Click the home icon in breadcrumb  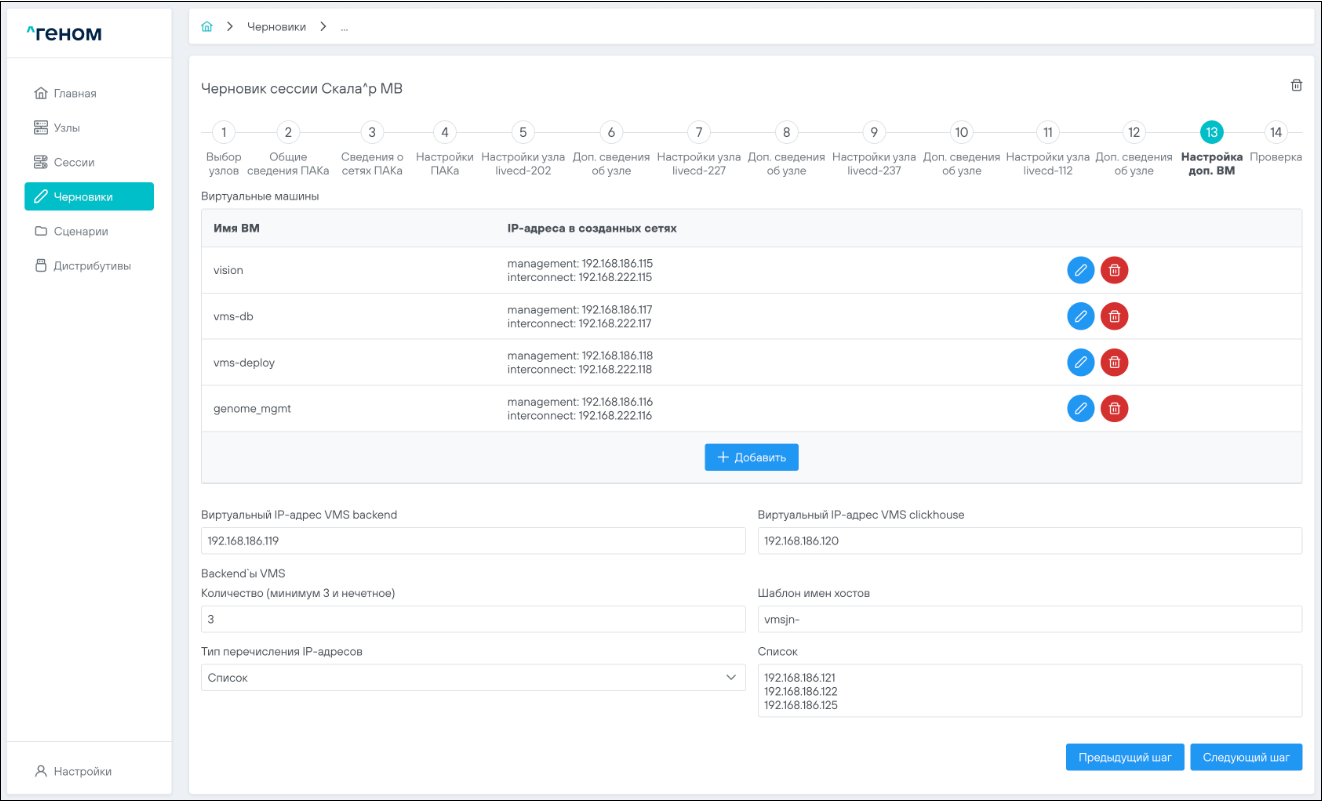click(207, 27)
